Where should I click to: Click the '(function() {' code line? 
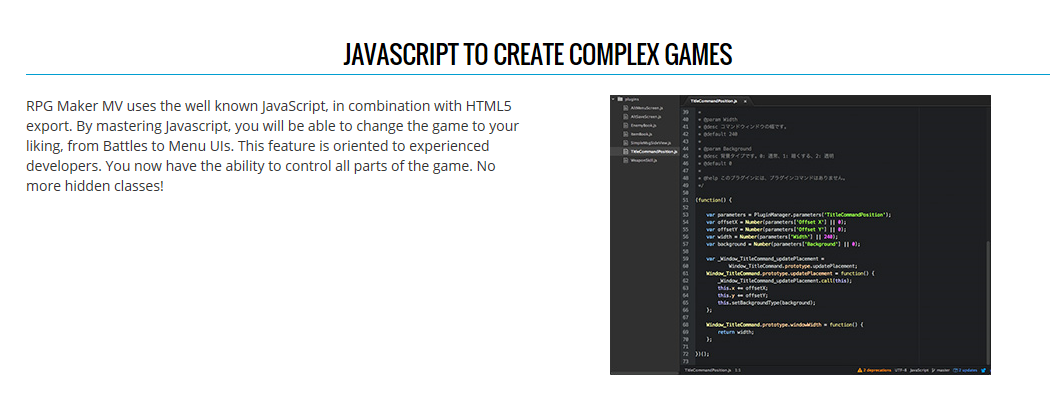[714, 200]
